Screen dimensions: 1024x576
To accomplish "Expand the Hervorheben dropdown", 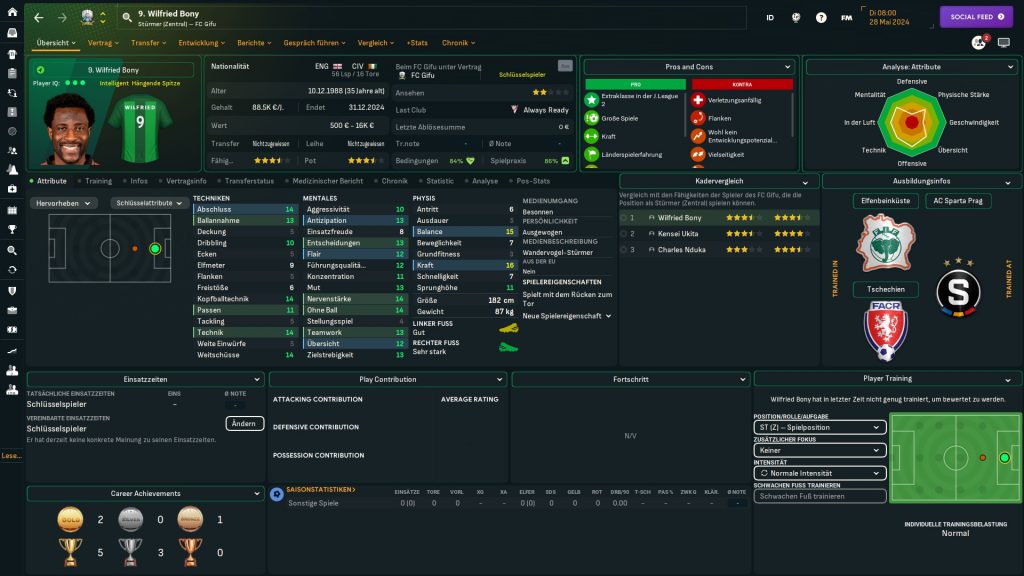I will pyautogui.click(x=62, y=203).
